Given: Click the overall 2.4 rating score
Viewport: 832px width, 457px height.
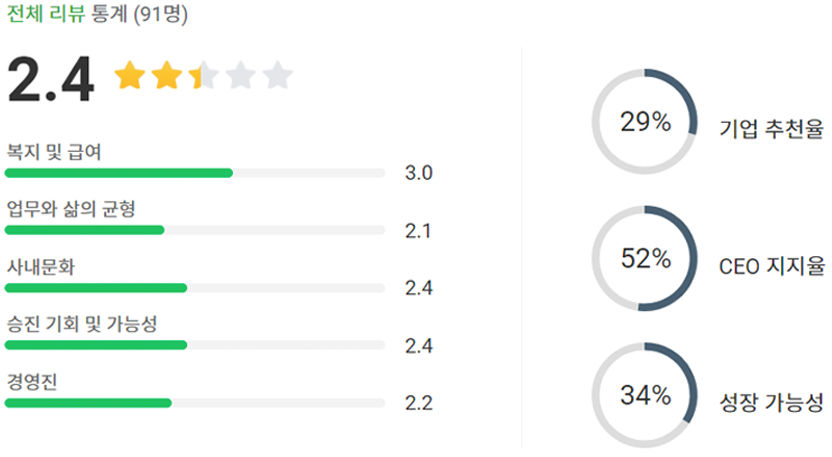Looking at the screenshot, I should [50, 79].
